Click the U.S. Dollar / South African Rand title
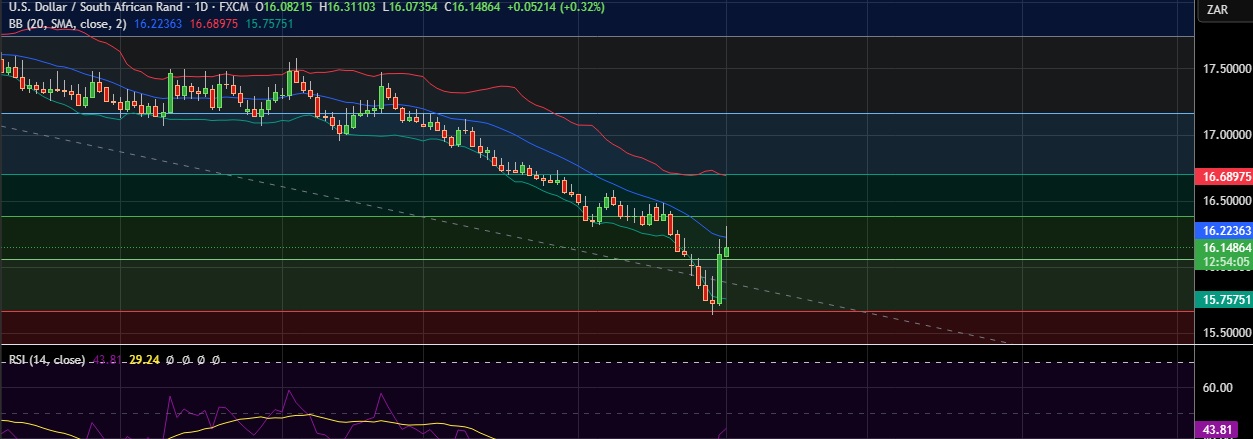This screenshot has width=1253, height=439. 98,6
